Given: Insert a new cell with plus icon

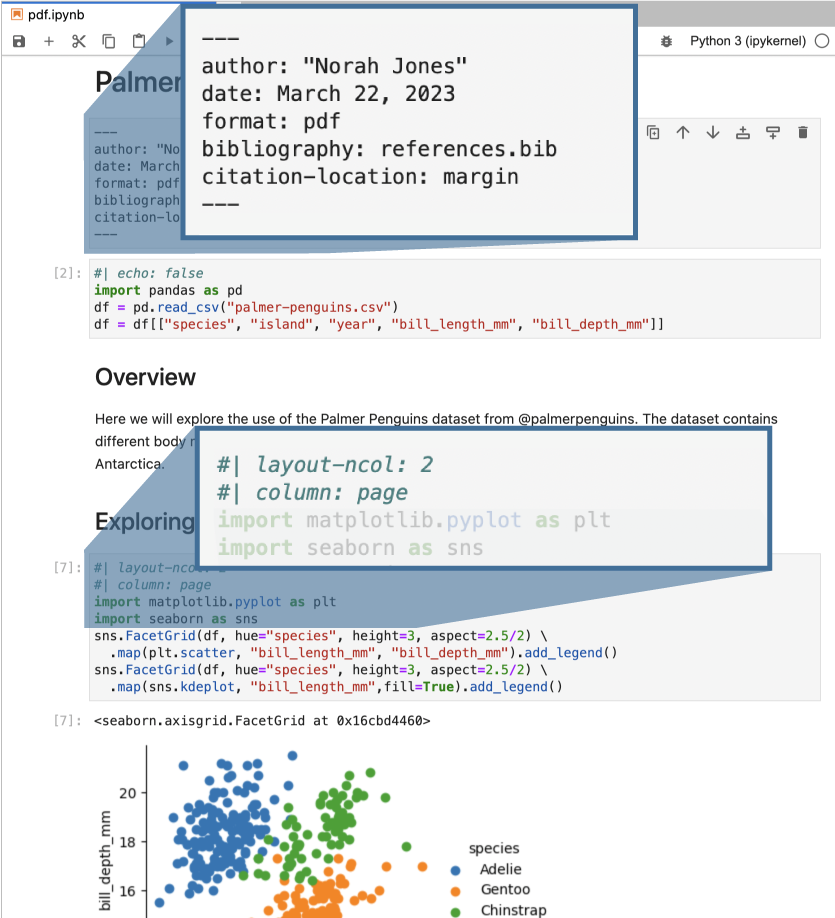Looking at the screenshot, I should [x=49, y=41].
